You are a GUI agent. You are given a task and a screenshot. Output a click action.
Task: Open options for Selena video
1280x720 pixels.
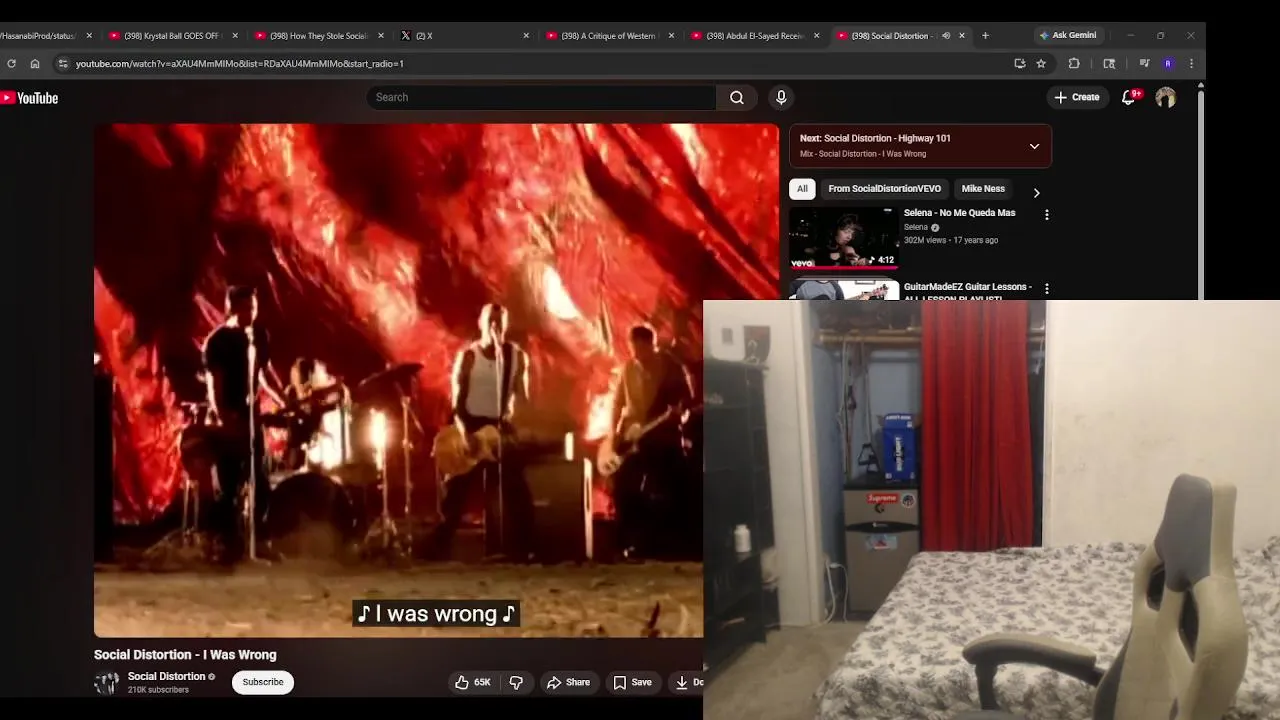(1047, 215)
